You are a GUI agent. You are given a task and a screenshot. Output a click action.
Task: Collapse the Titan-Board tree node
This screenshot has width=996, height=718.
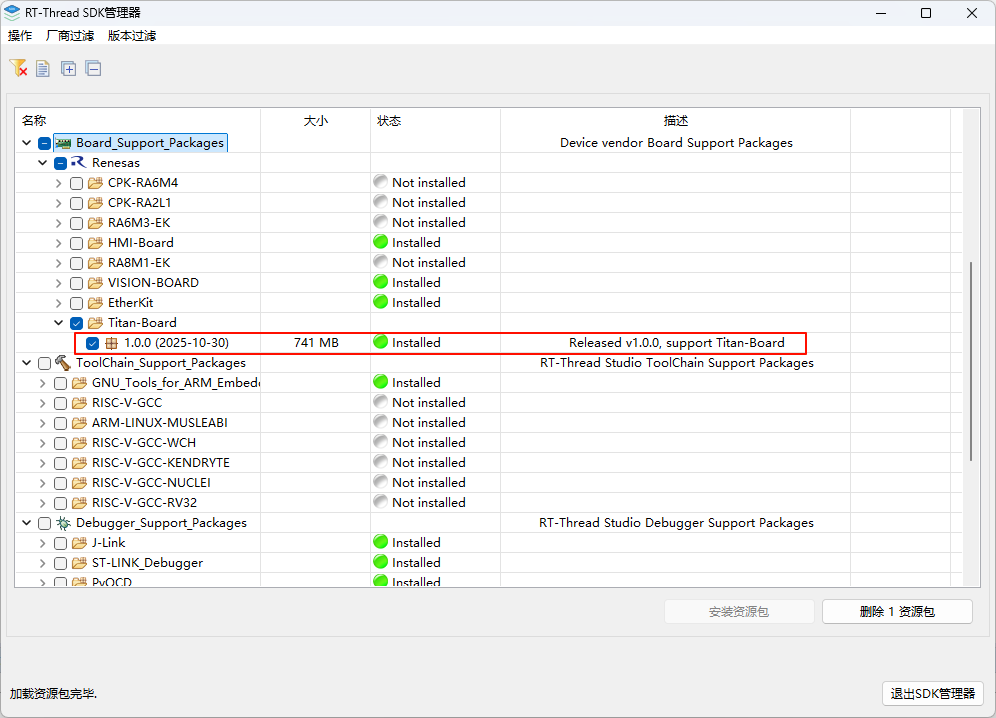pos(58,323)
